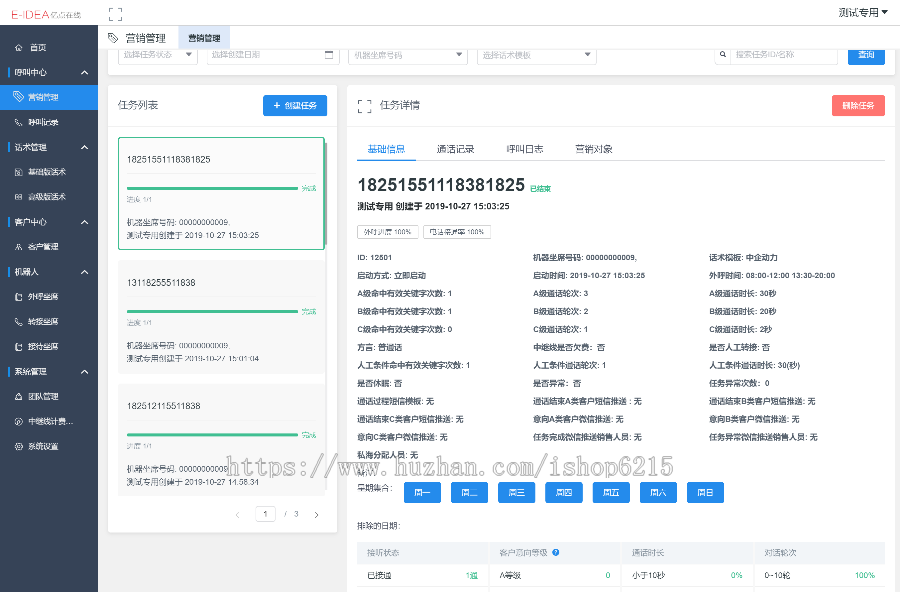Image resolution: width=900 pixels, height=592 pixels.
Task: Click 已接通 row in statistics table
Action: click(x=422, y=575)
